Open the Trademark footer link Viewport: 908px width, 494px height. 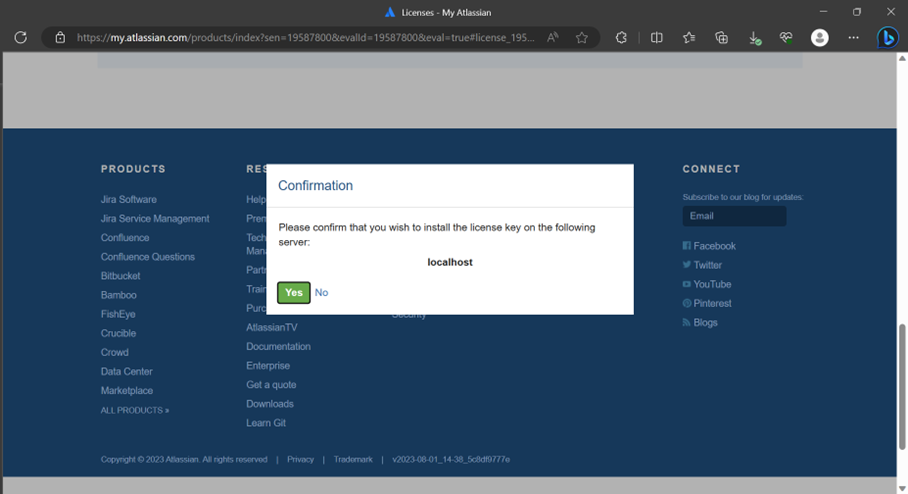tap(353, 459)
